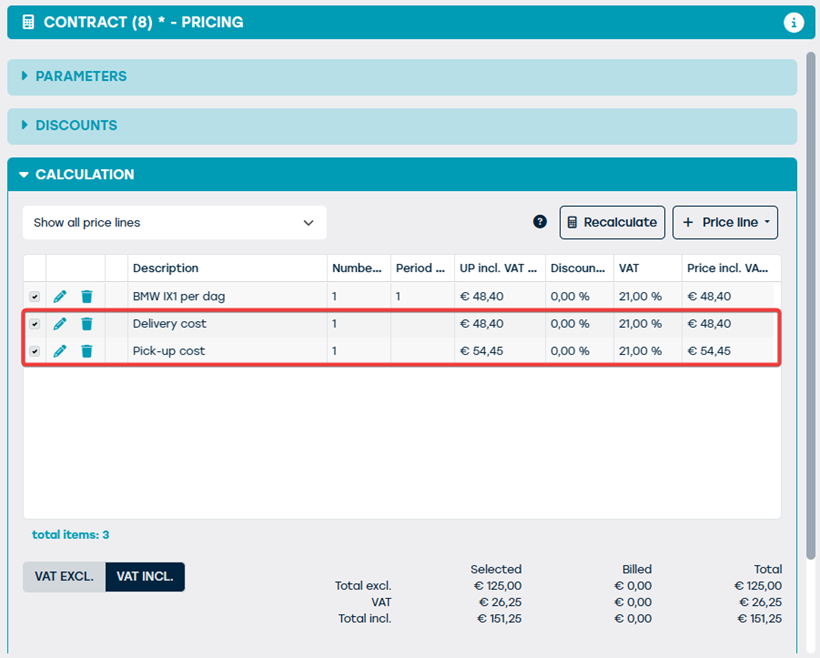
Task: Click the Selected VAT € 26,25 value
Action: pyautogui.click(x=500, y=603)
